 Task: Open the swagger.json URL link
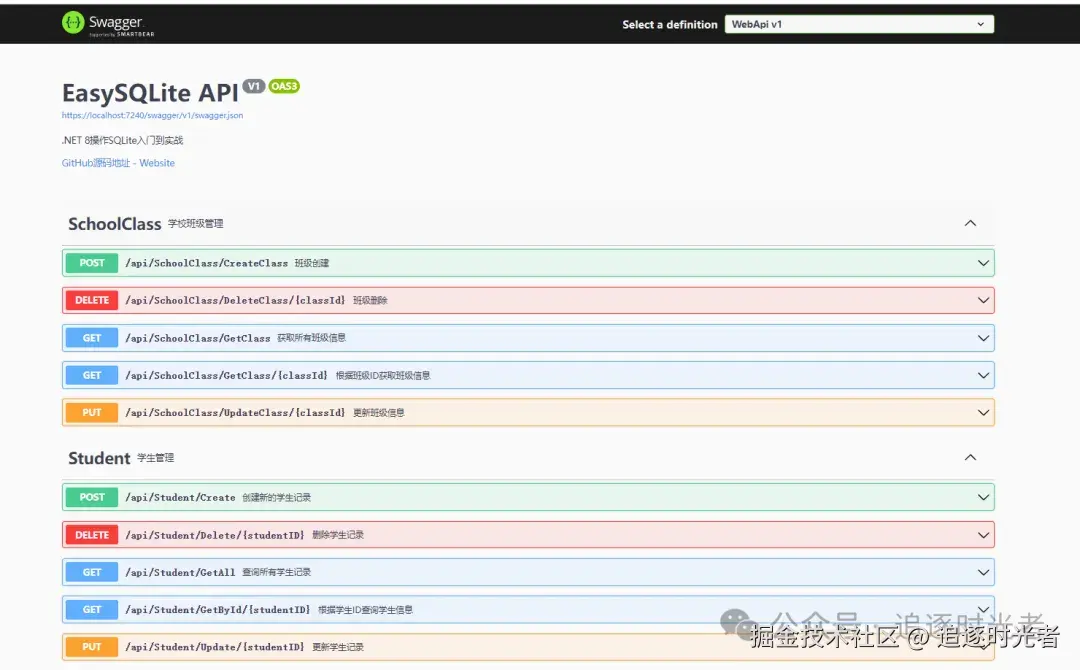click(152, 116)
